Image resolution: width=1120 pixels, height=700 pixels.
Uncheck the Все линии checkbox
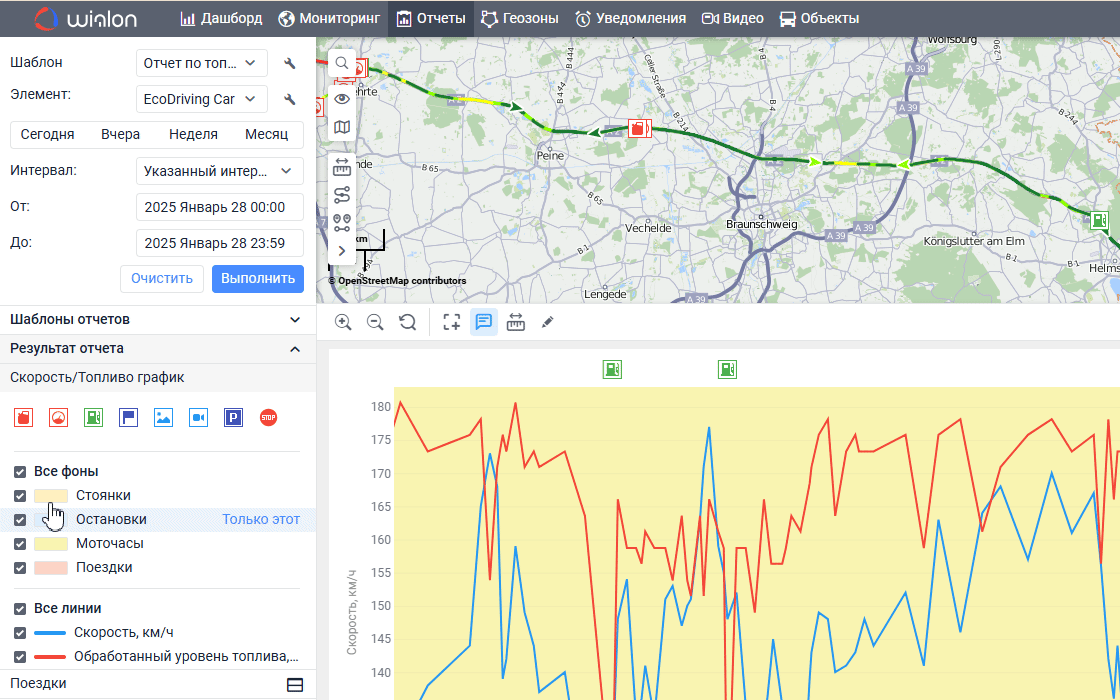[20, 609]
